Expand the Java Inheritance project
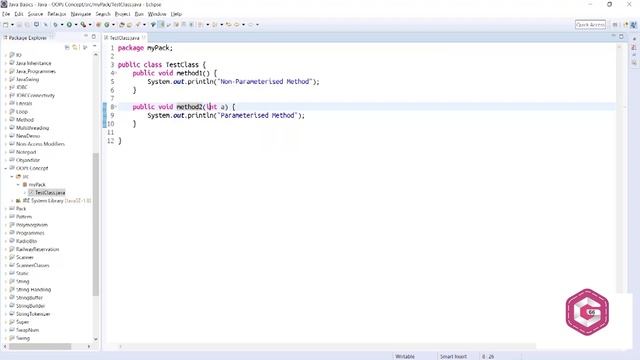This screenshot has width=640, height=360. pyautogui.click(x=6, y=63)
